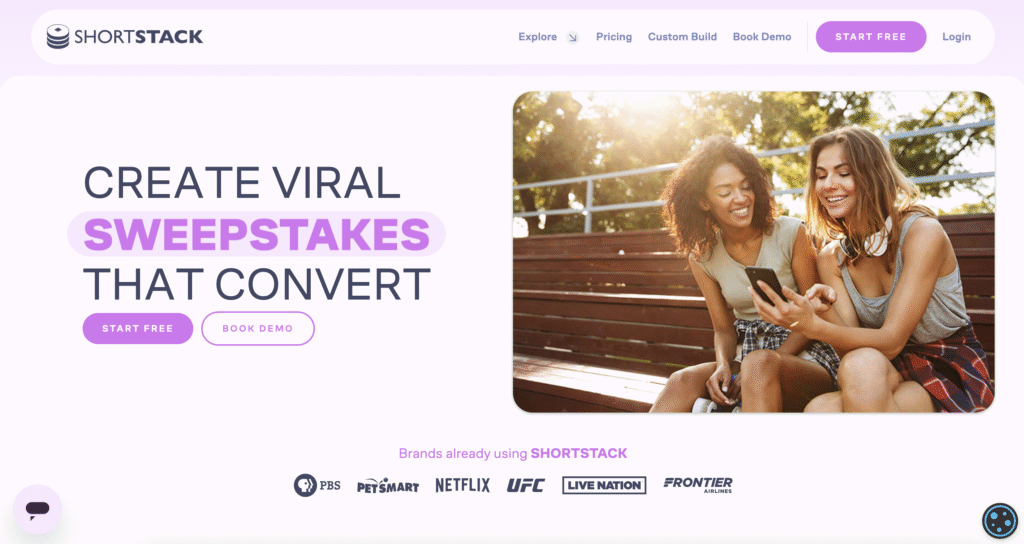
Task: Click the outlined Book Demo button
Action: point(258,328)
